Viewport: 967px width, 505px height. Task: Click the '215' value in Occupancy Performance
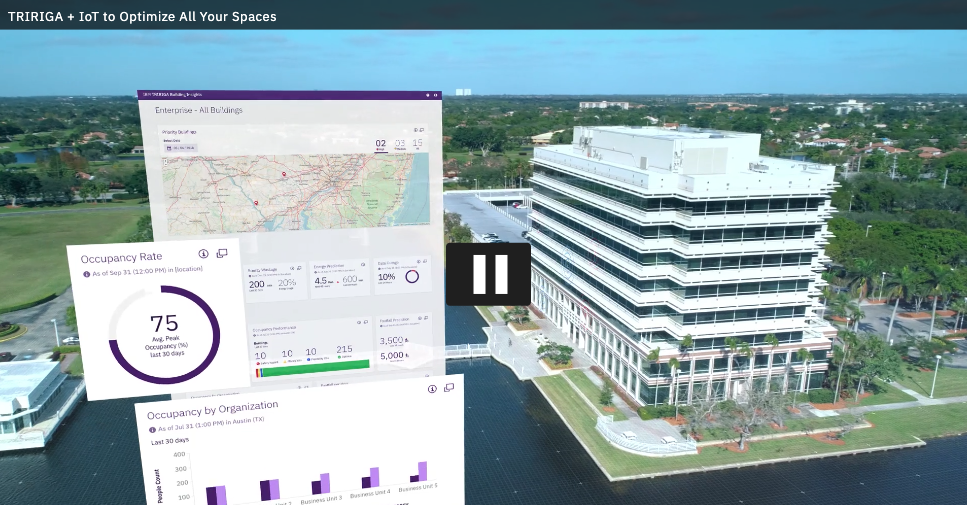[x=344, y=350]
